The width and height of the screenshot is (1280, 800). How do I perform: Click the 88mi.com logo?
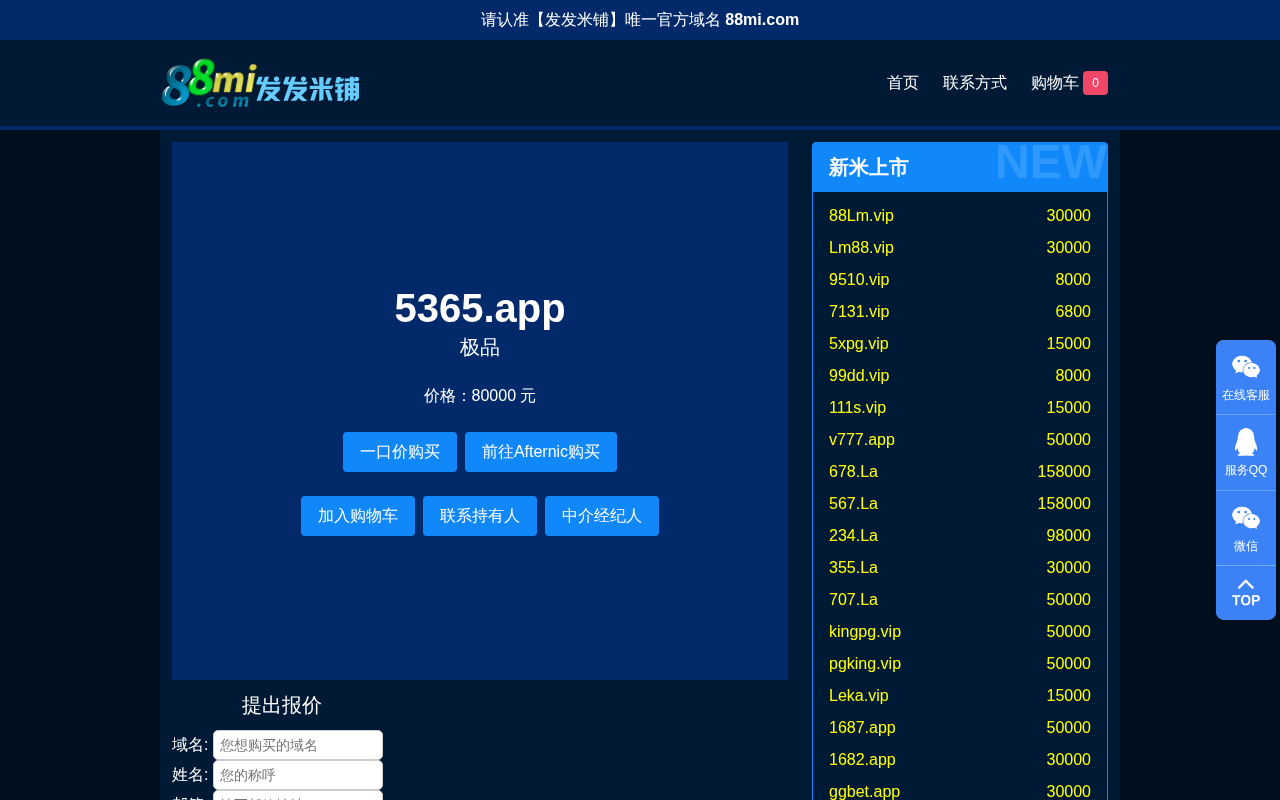click(260, 83)
